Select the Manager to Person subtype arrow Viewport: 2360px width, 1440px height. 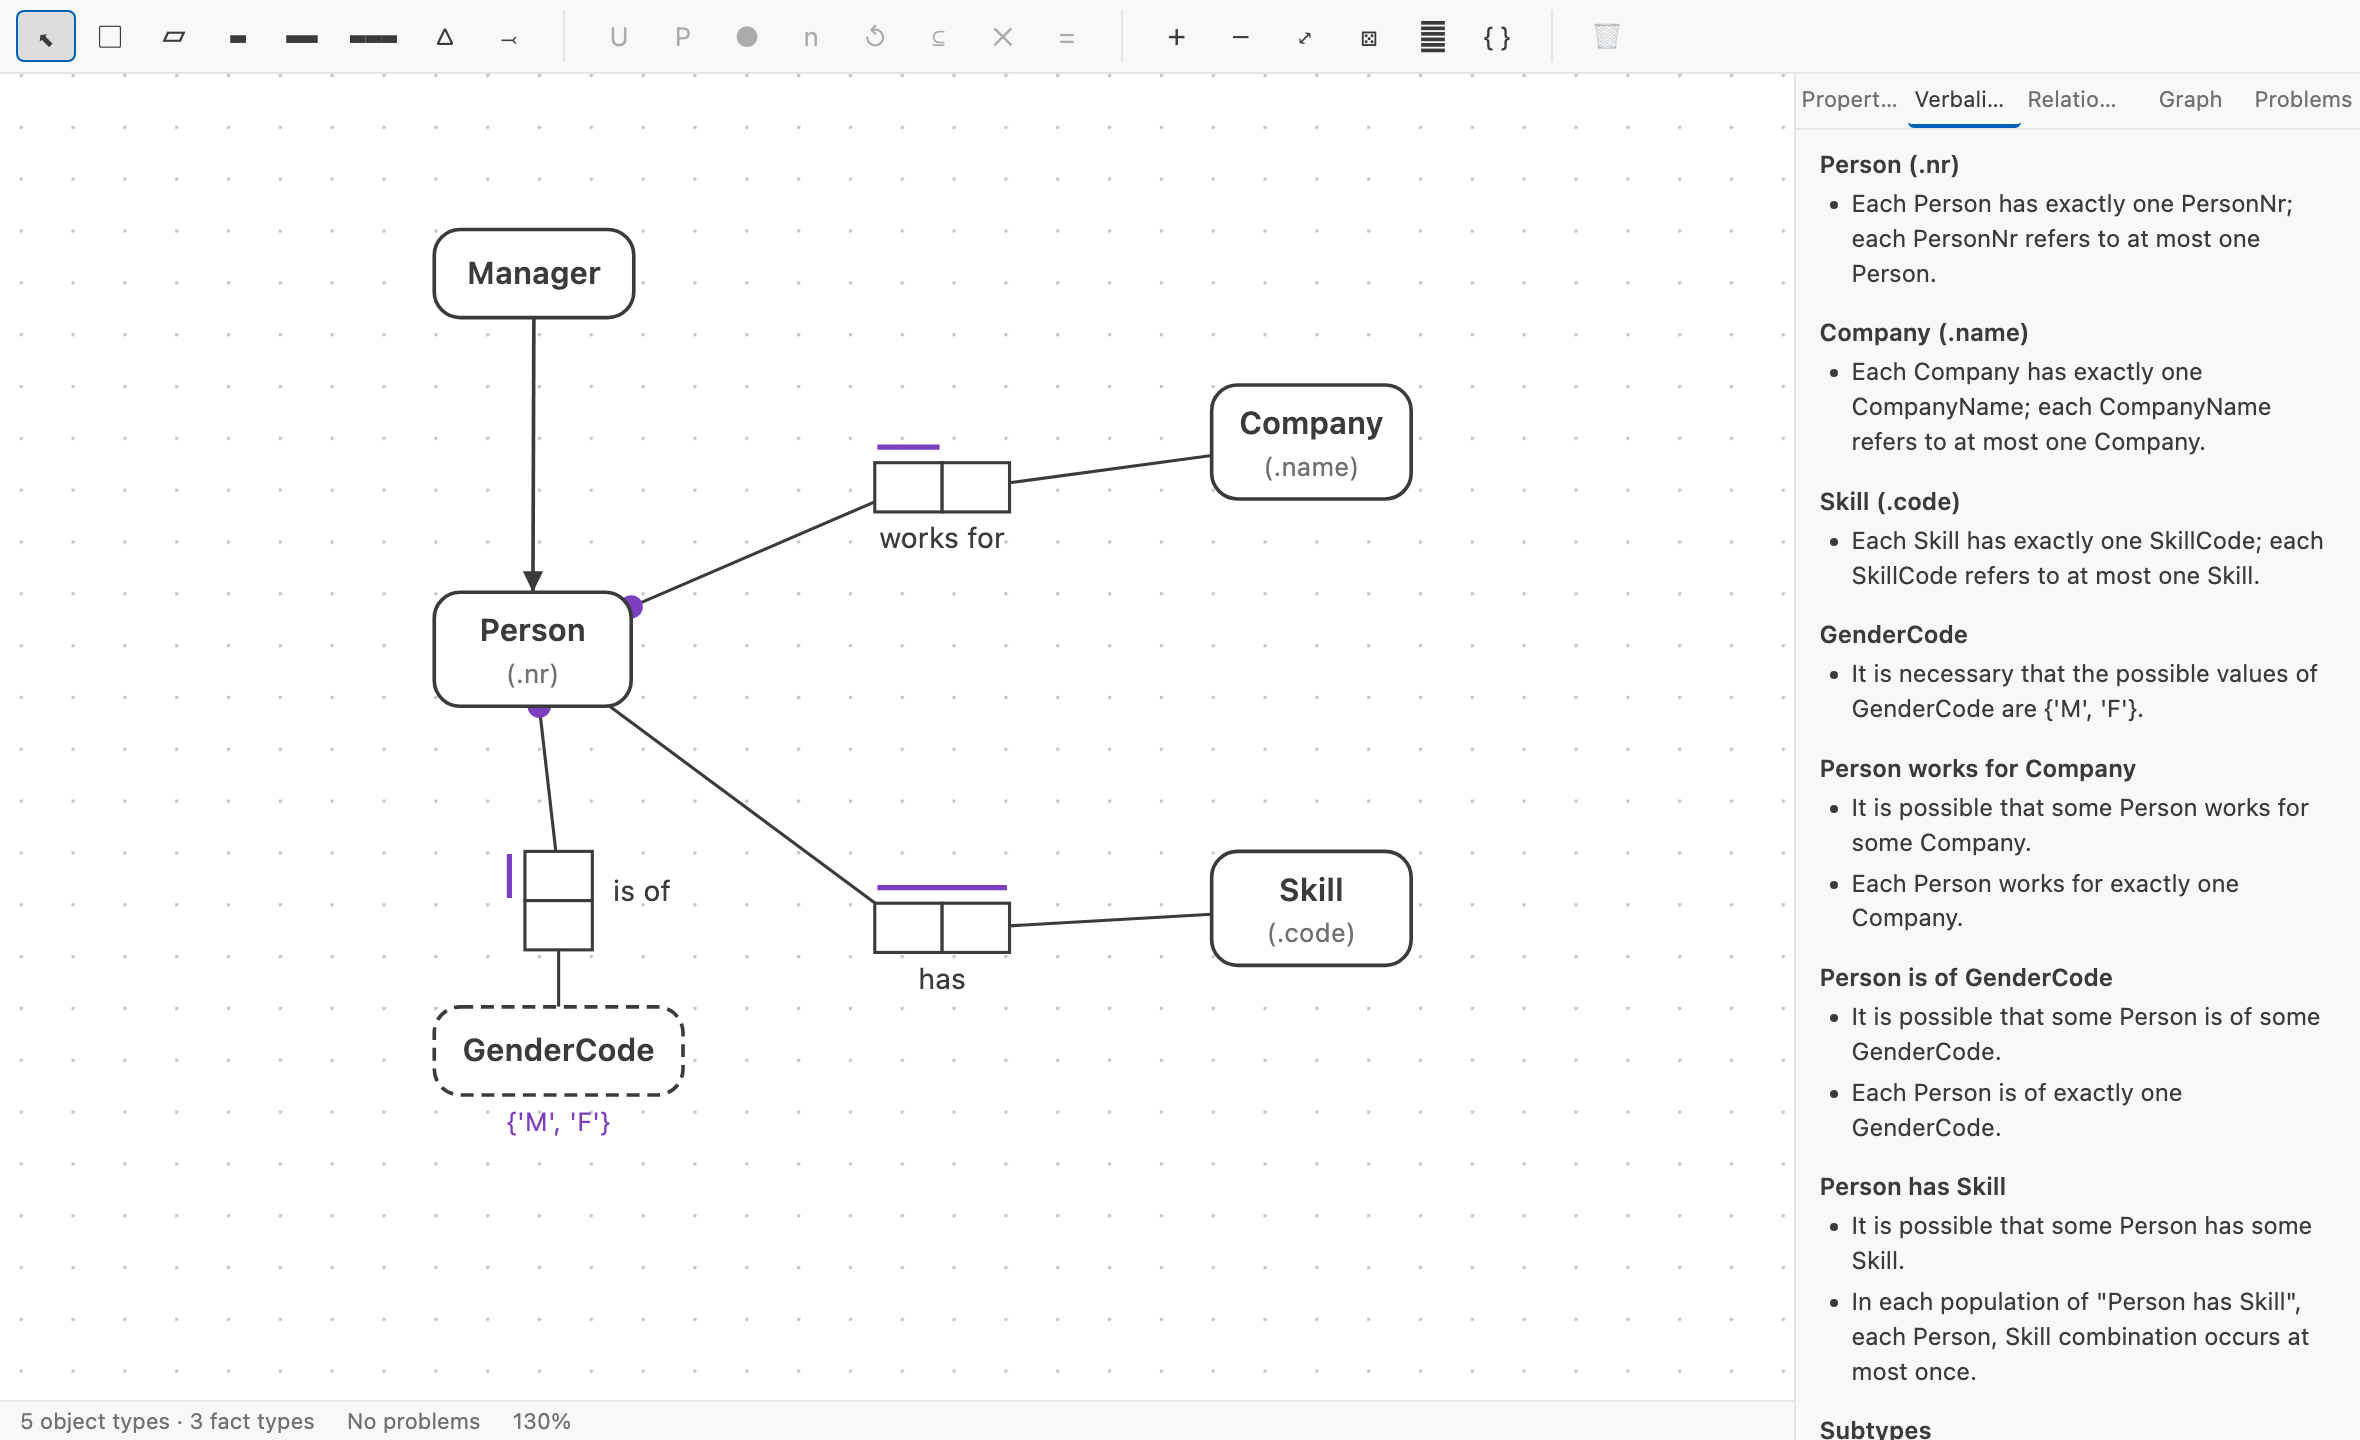pyautogui.click(x=533, y=455)
